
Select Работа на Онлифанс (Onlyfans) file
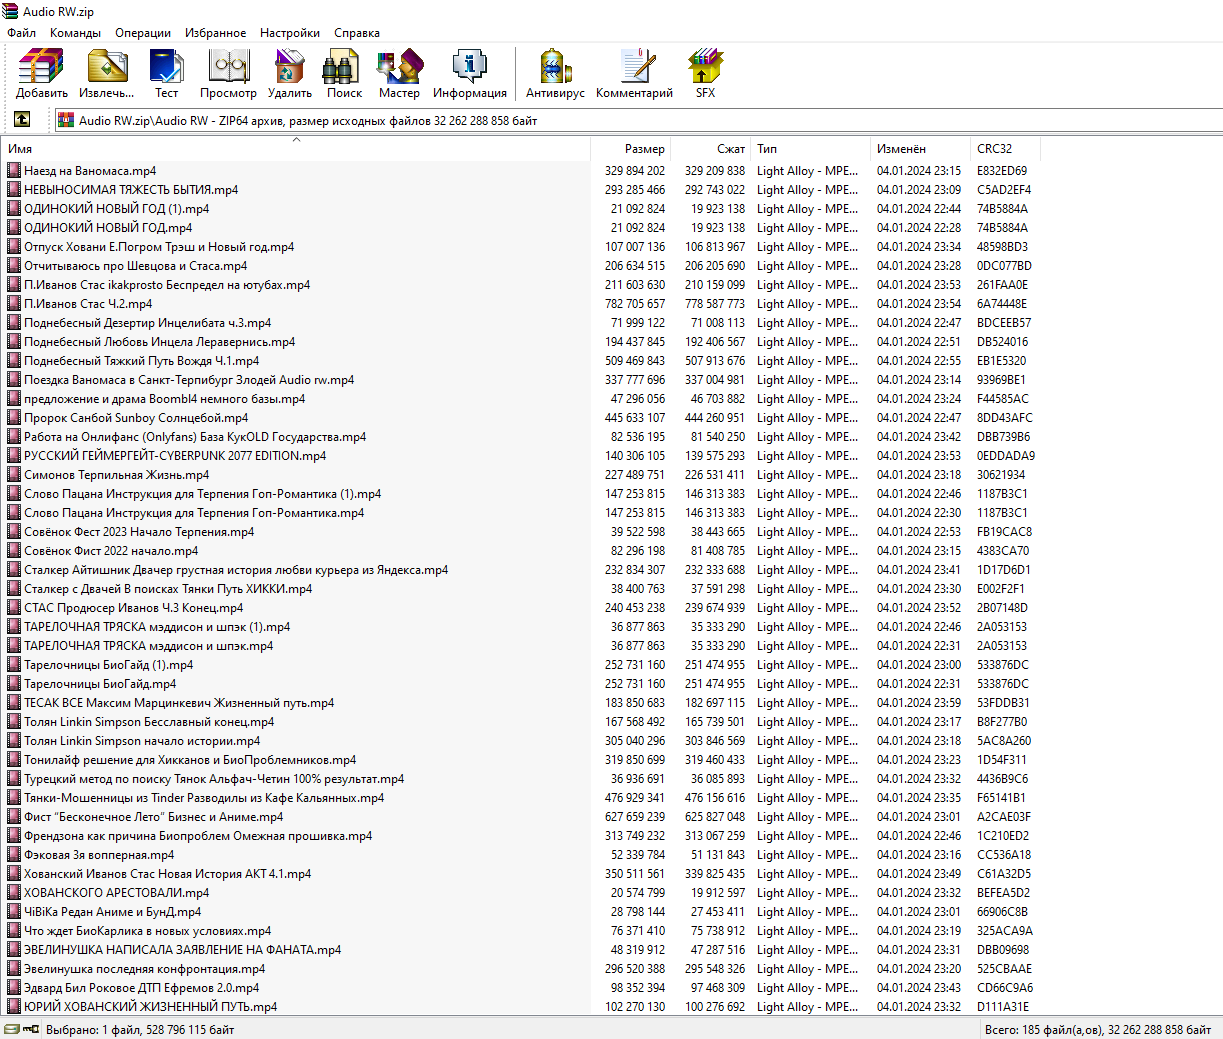point(195,436)
